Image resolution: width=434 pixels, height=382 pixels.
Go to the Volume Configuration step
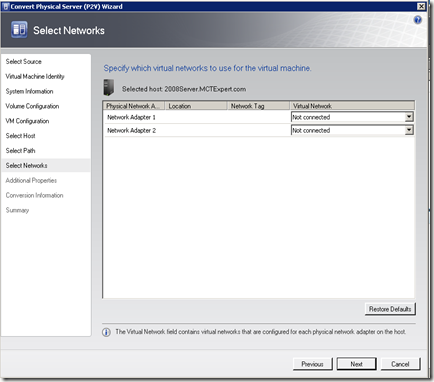tap(32, 106)
